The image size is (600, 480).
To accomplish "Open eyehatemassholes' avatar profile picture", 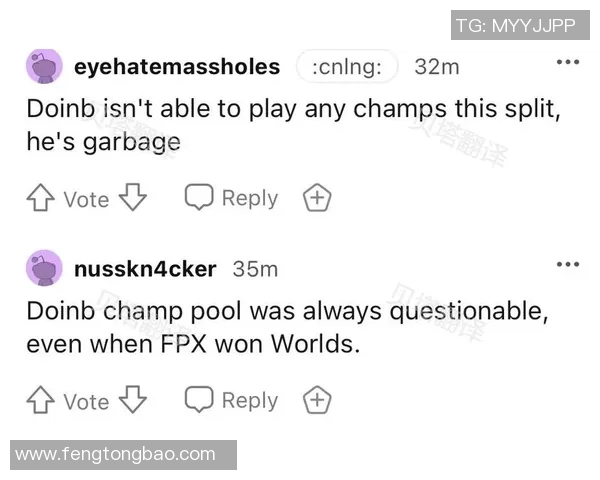I will point(44,67).
